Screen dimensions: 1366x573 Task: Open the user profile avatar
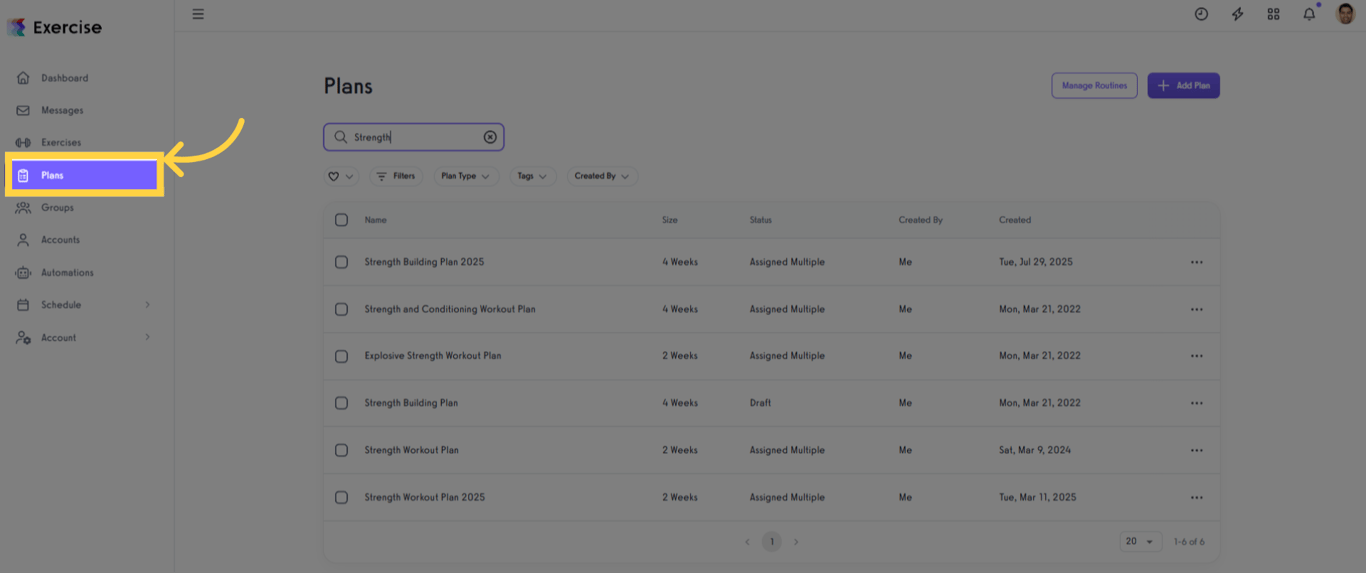click(1346, 14)
